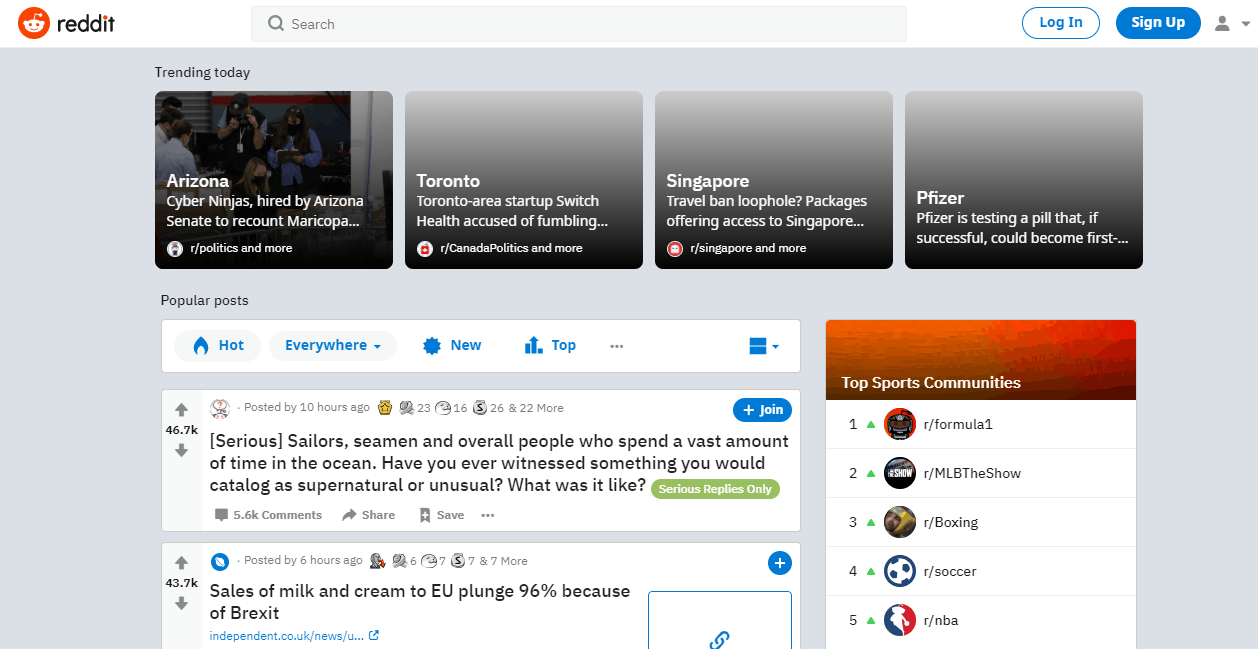1258x649 pixels.
Task: Downvote the Sailors and seamen post
Action: tap(181, 451)
